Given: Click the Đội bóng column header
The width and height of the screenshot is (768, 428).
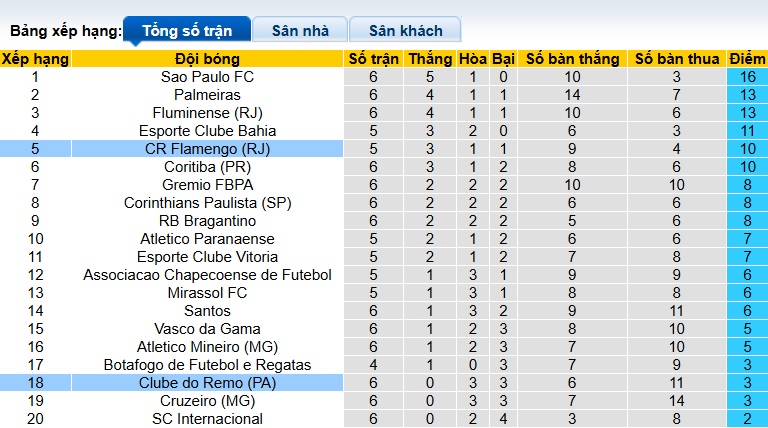Looking at the screenshot, I should (x=207, y=58).
